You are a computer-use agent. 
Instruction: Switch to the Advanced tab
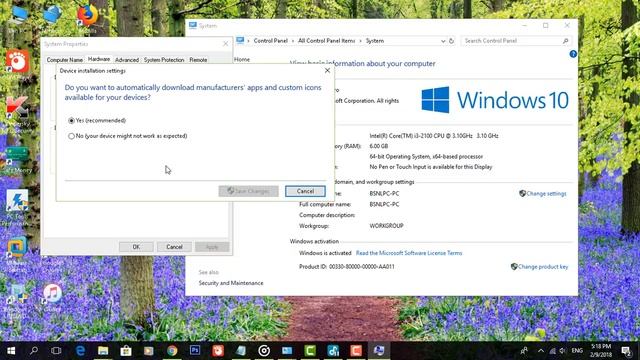click(x=127, y=60)
